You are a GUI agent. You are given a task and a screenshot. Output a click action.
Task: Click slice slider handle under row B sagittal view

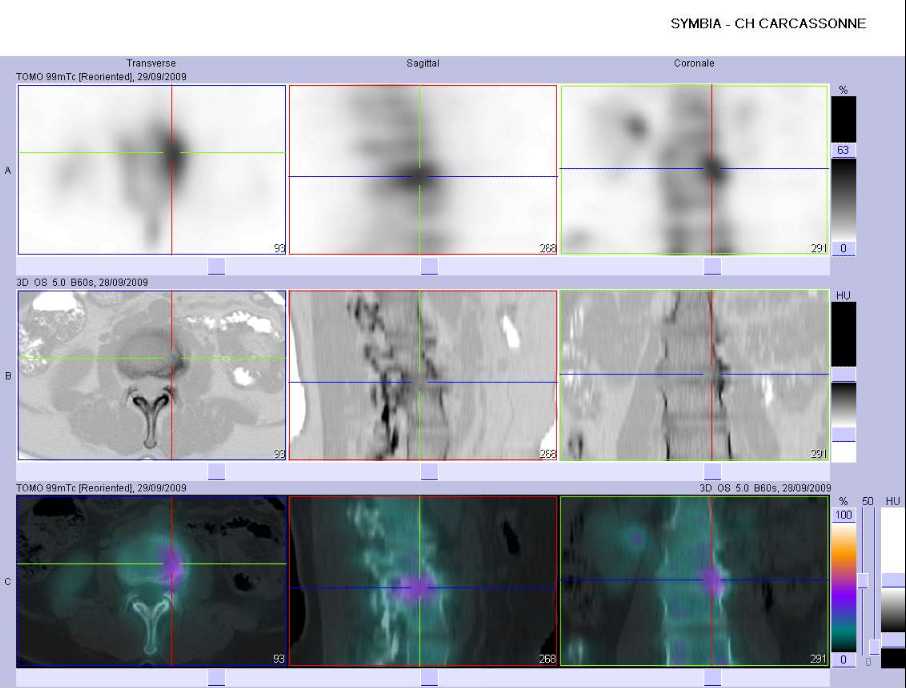pos(429,472)
